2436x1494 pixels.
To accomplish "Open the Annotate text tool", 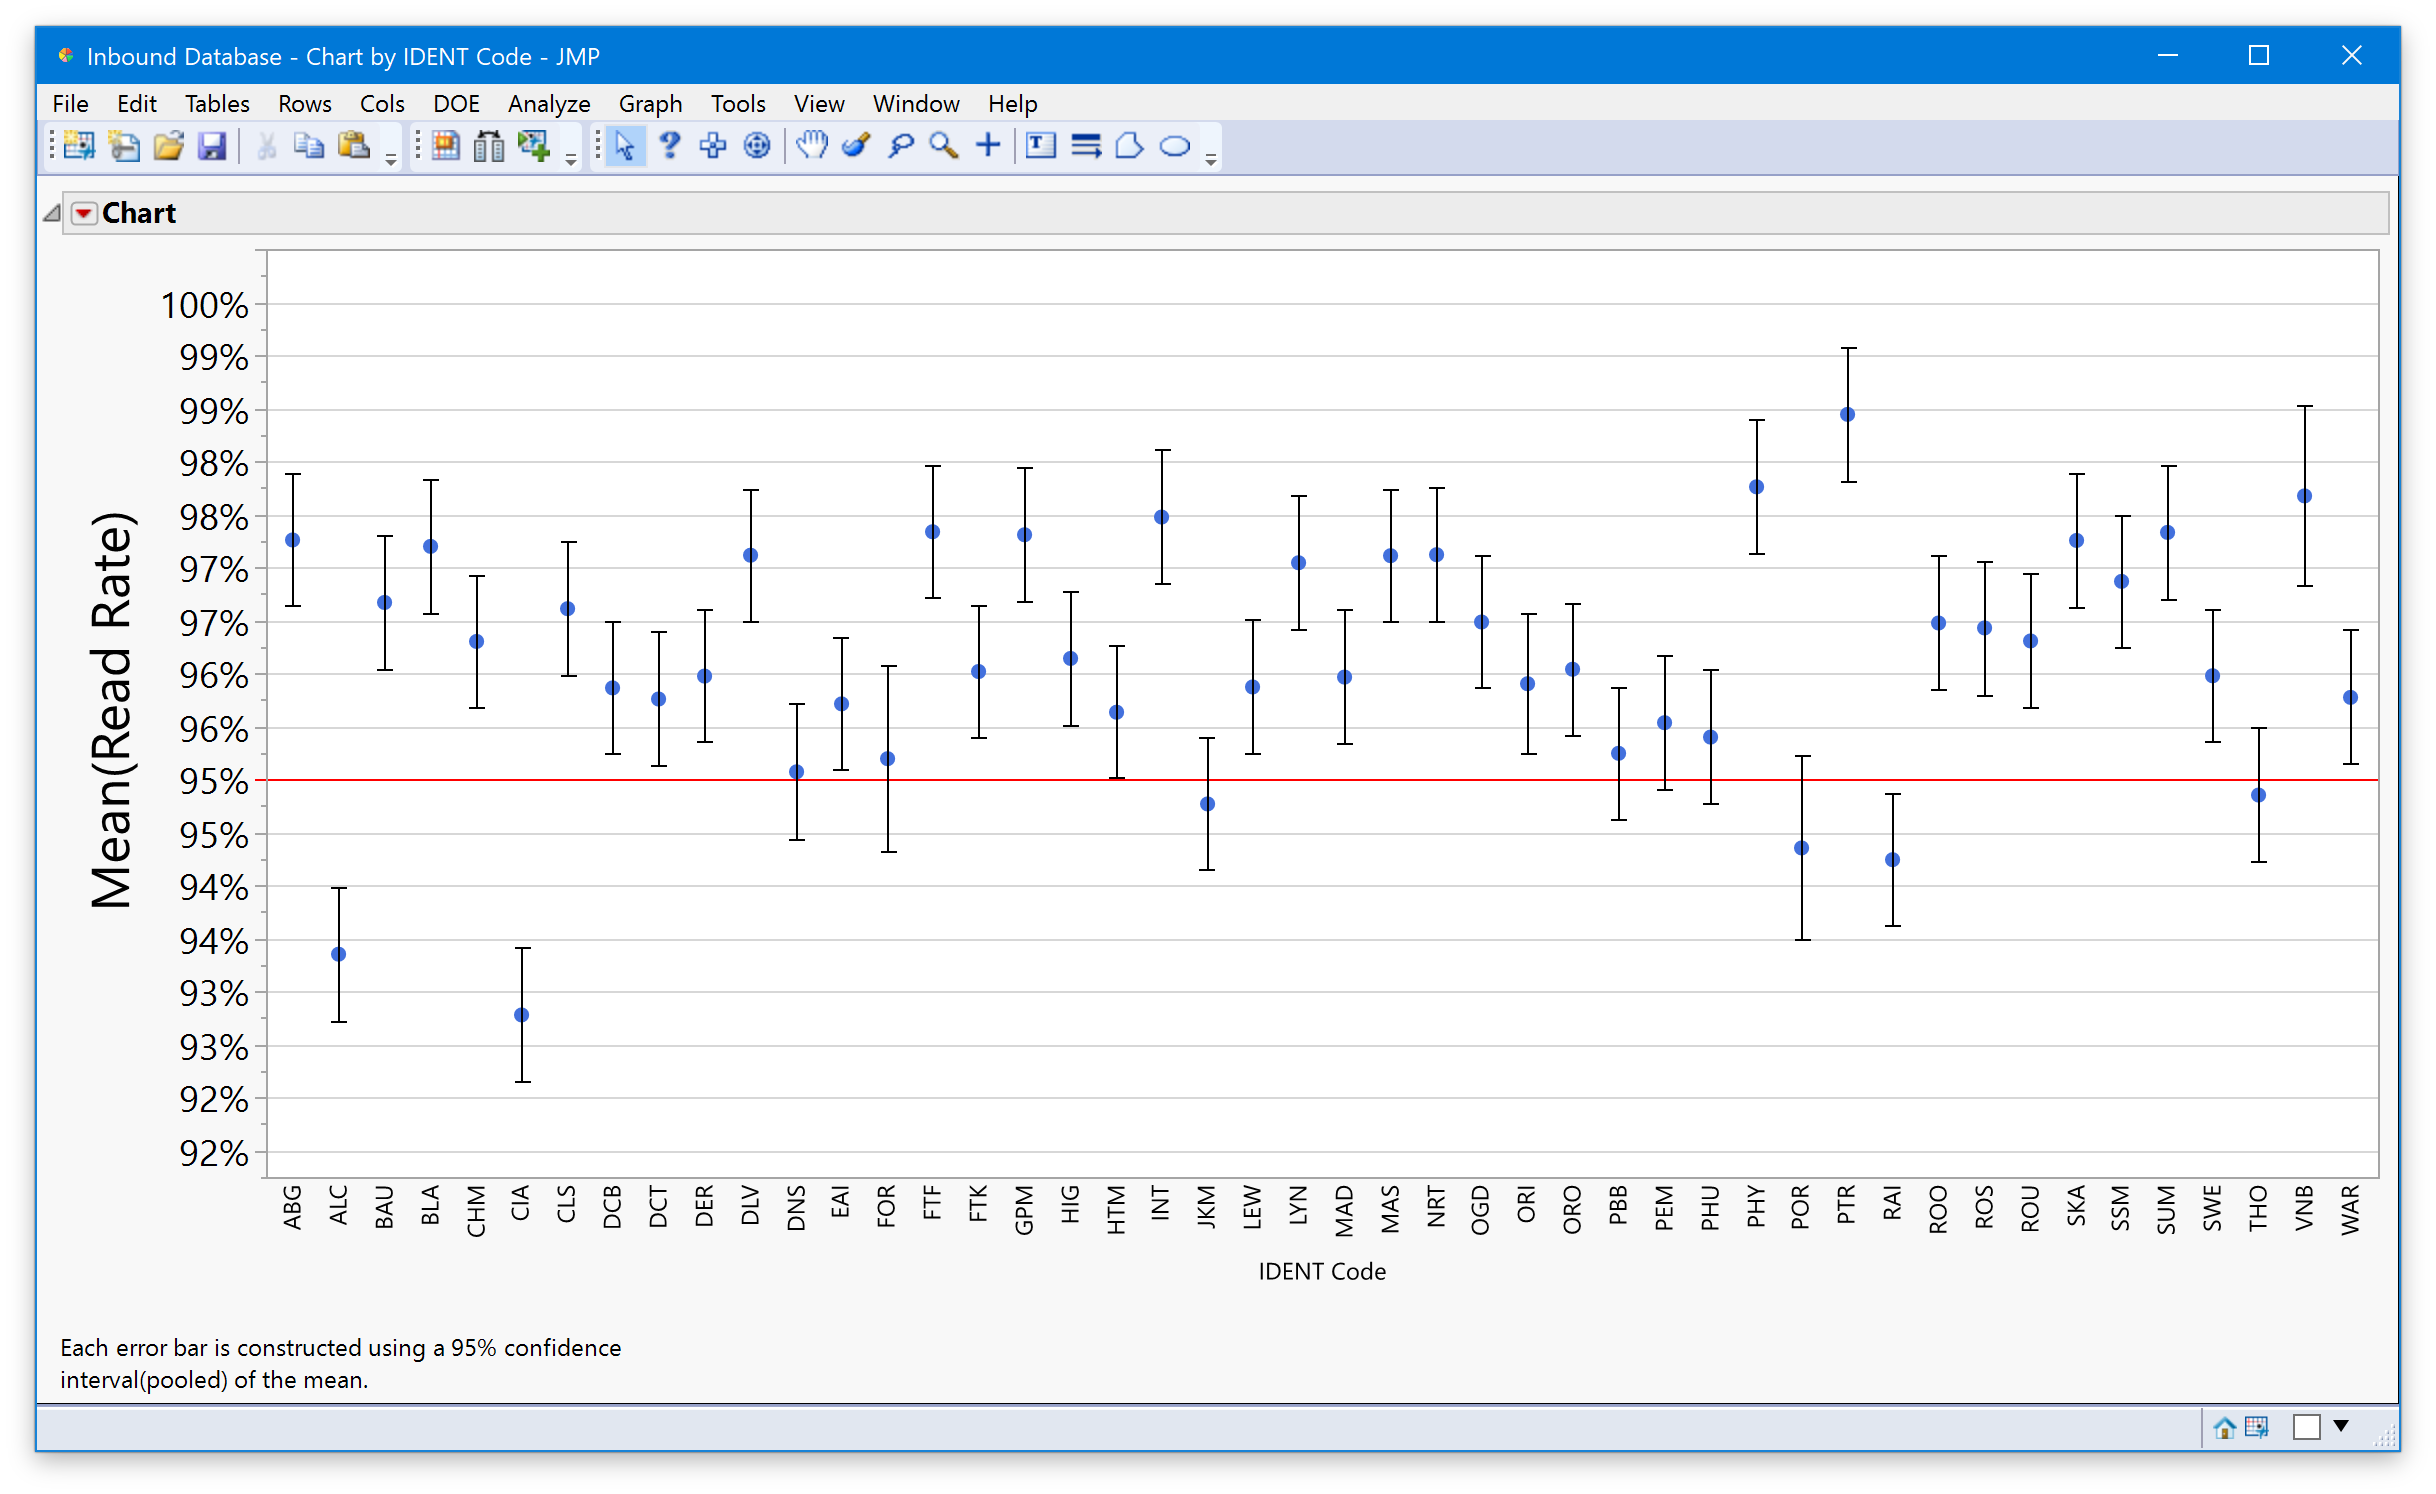I will tap(1040, 146).
